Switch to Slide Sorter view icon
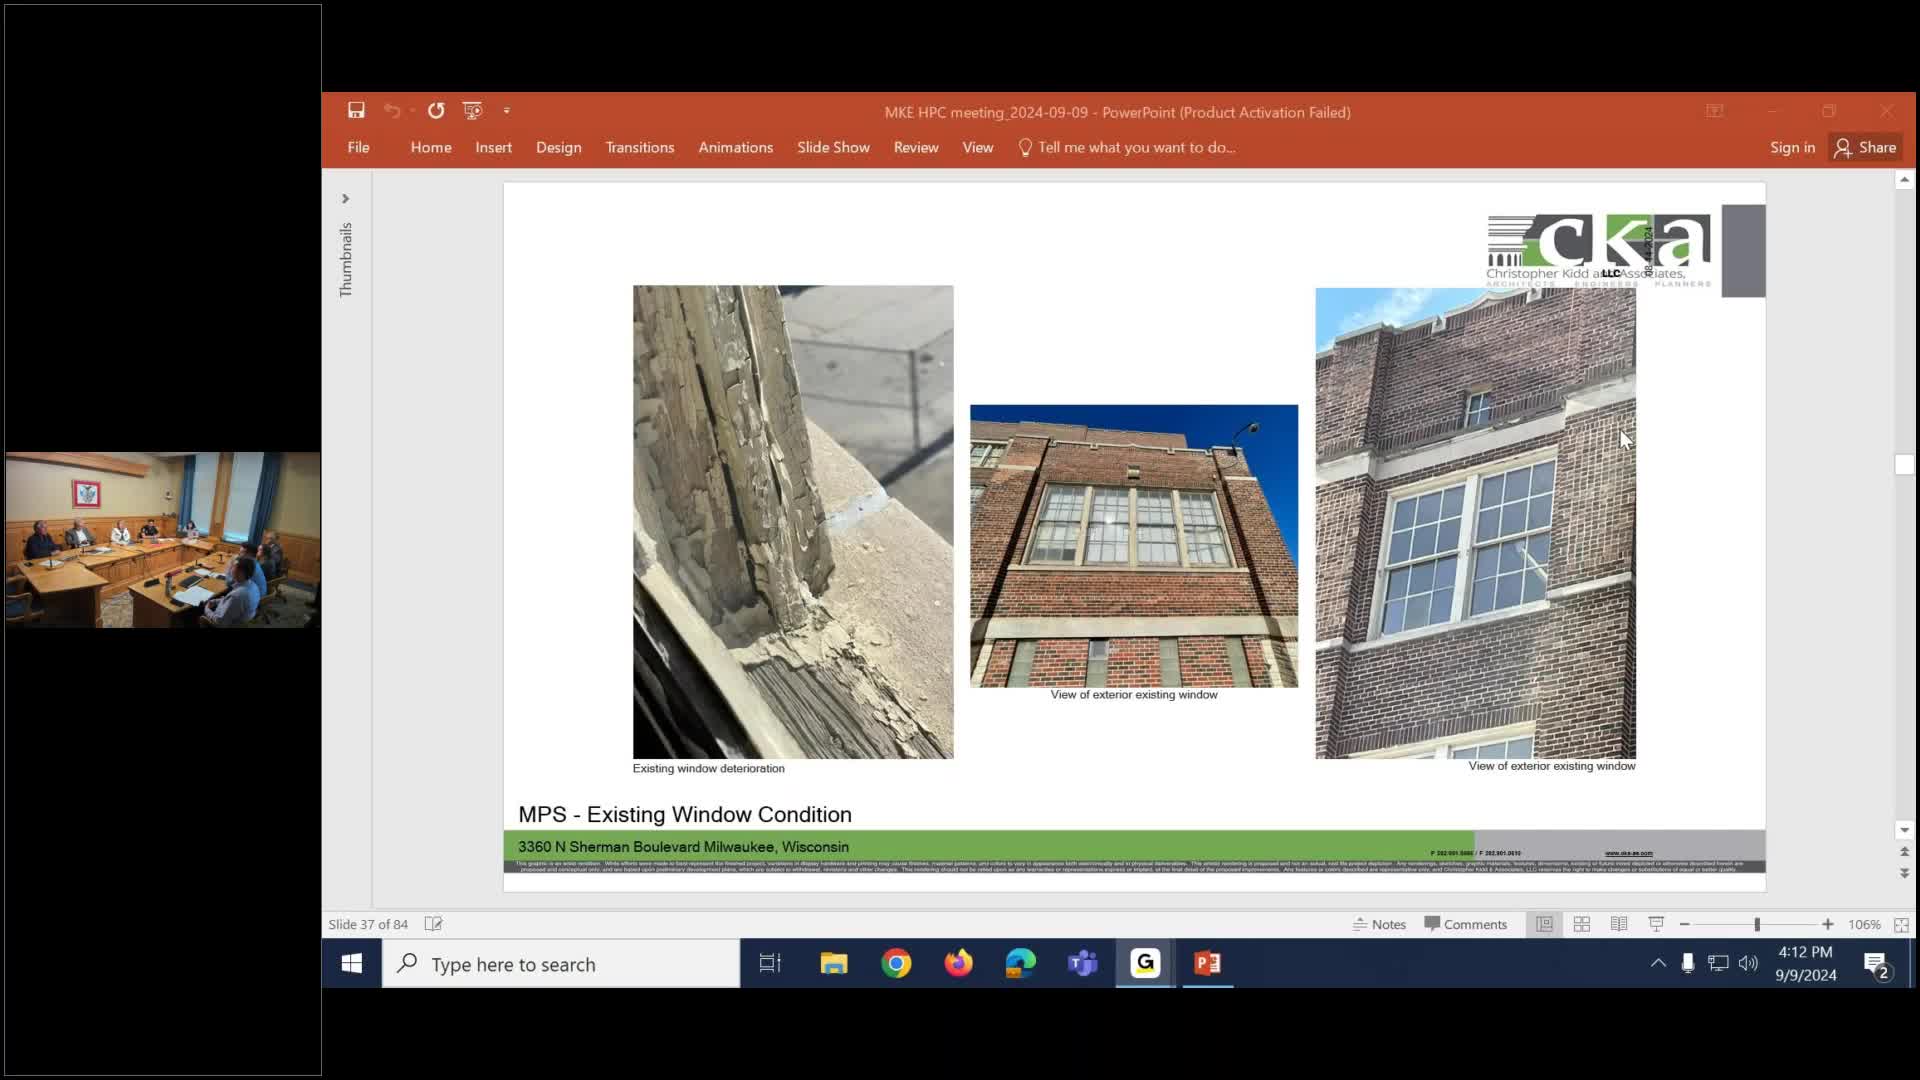Viewport: 1920px width, 1080px height. [x=1582, y=925]
